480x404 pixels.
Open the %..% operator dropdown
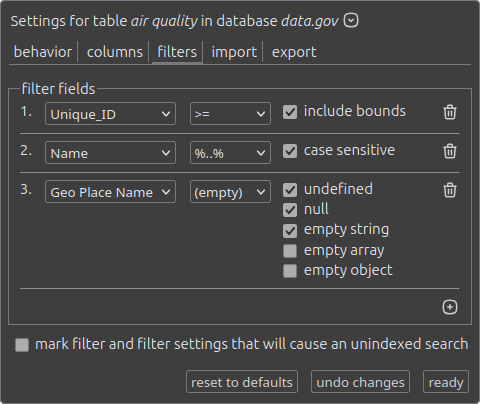pos(230,153)
